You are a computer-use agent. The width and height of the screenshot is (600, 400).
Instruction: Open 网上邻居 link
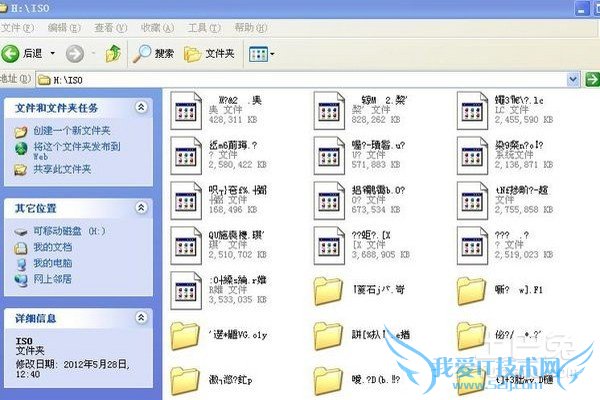(x=52, y=279)
